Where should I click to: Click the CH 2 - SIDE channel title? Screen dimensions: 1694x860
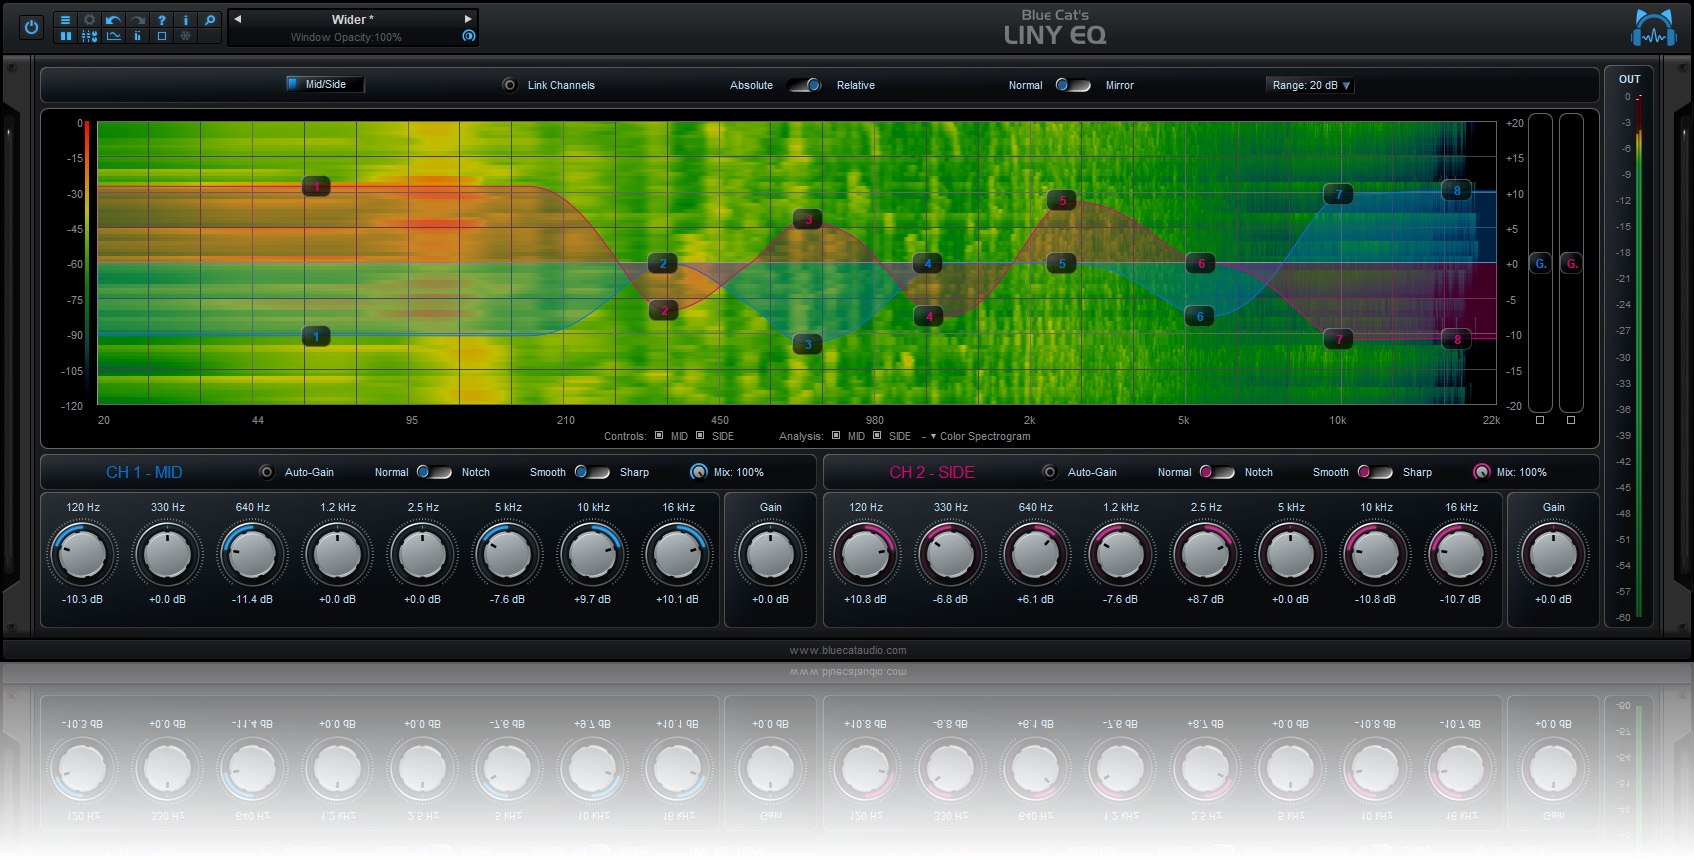(x=932, y=472)
